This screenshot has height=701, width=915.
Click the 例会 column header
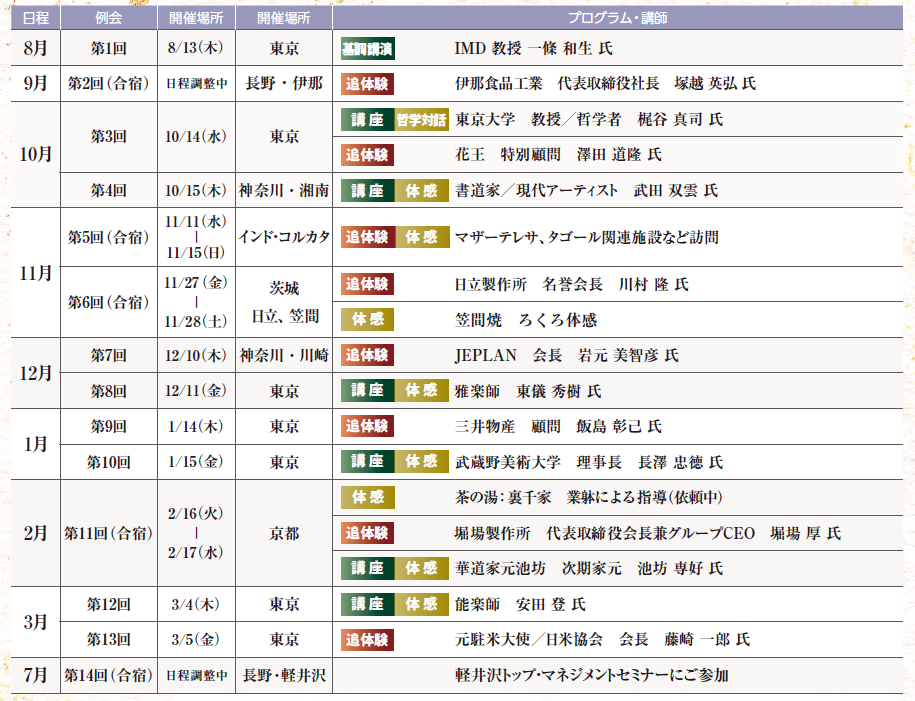[109, 18]
